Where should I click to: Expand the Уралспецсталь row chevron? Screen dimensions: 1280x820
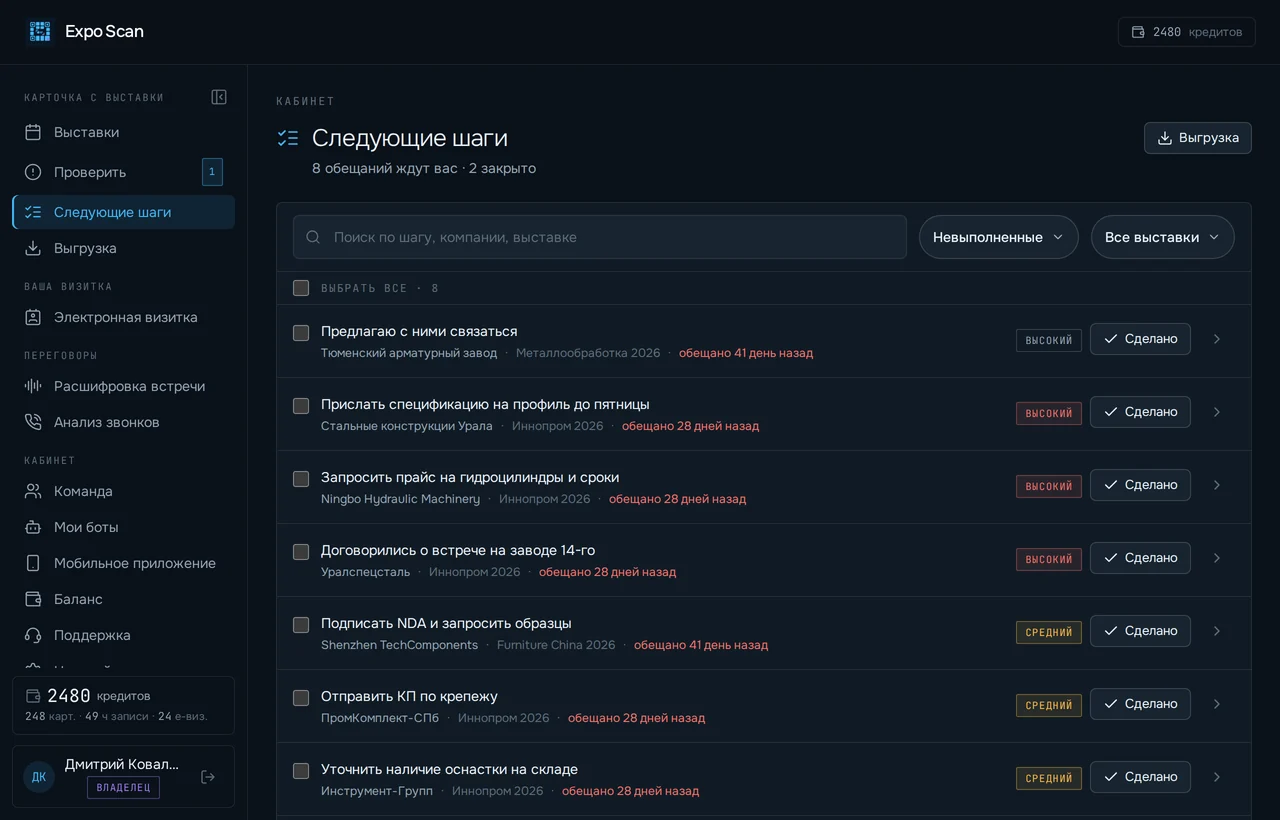pos(1217,558)
